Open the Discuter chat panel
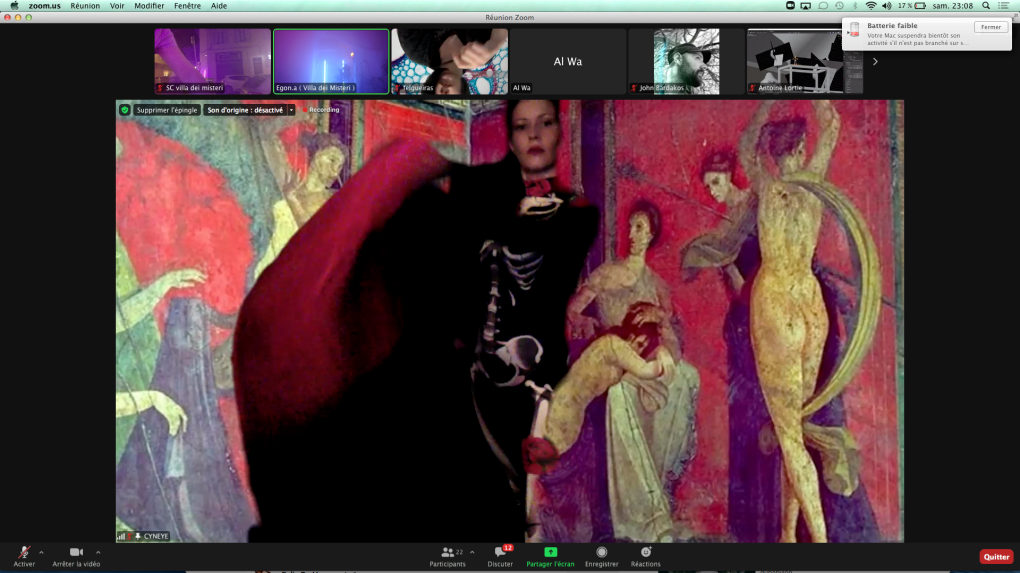1020x573 pixels. click(500, 552)
